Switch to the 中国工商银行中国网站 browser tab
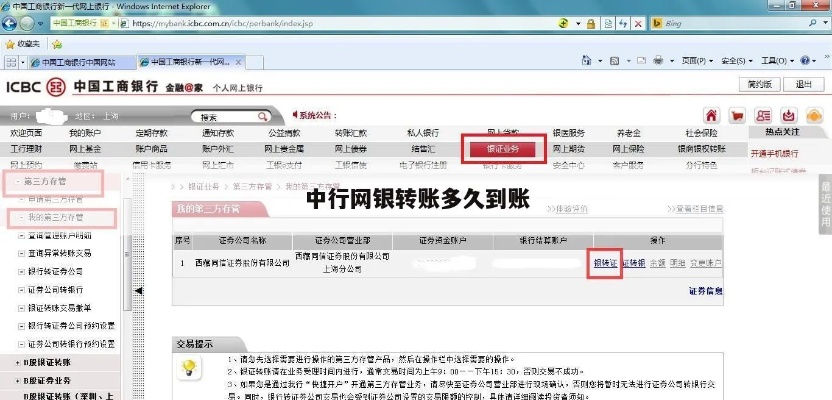Image resolution: width=832 pixels, height=400 pixels. click(x=82, y=63)
